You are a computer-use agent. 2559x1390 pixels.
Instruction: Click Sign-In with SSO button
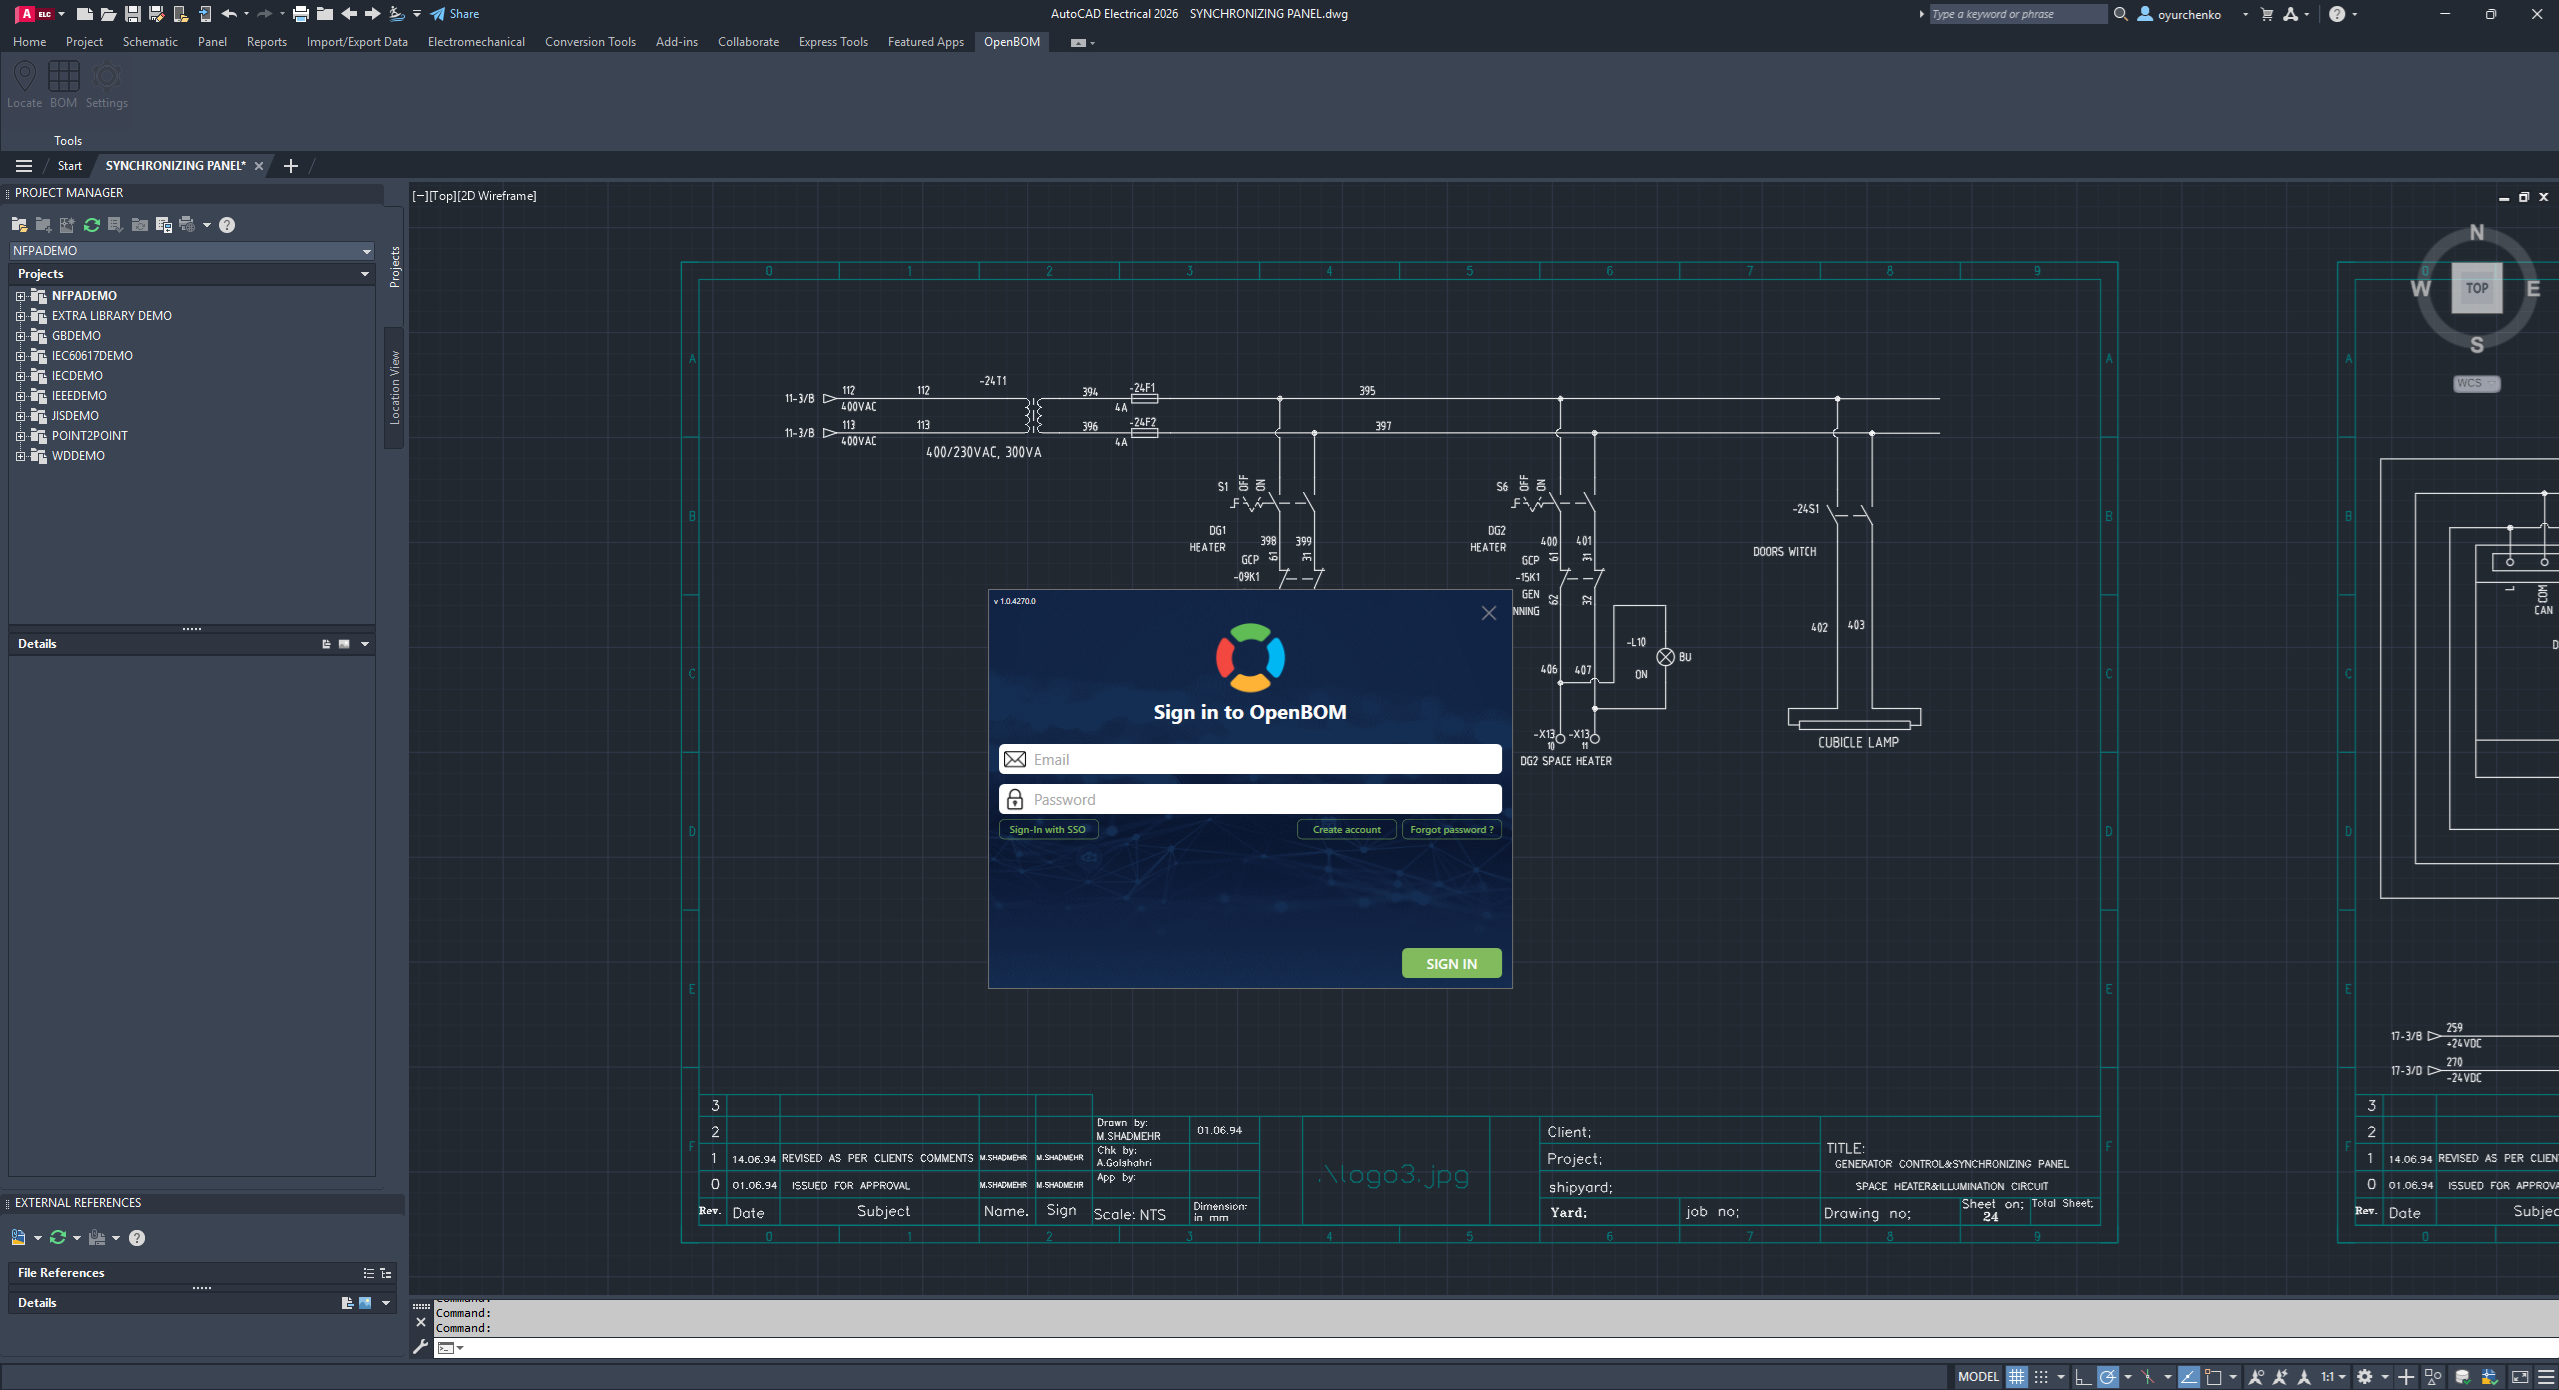coord(1047,829)
